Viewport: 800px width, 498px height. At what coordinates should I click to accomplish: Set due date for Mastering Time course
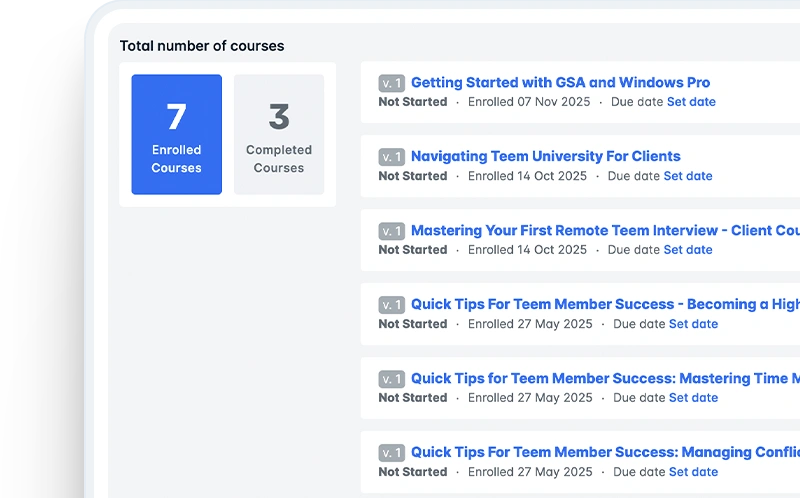tap(693, 398)
